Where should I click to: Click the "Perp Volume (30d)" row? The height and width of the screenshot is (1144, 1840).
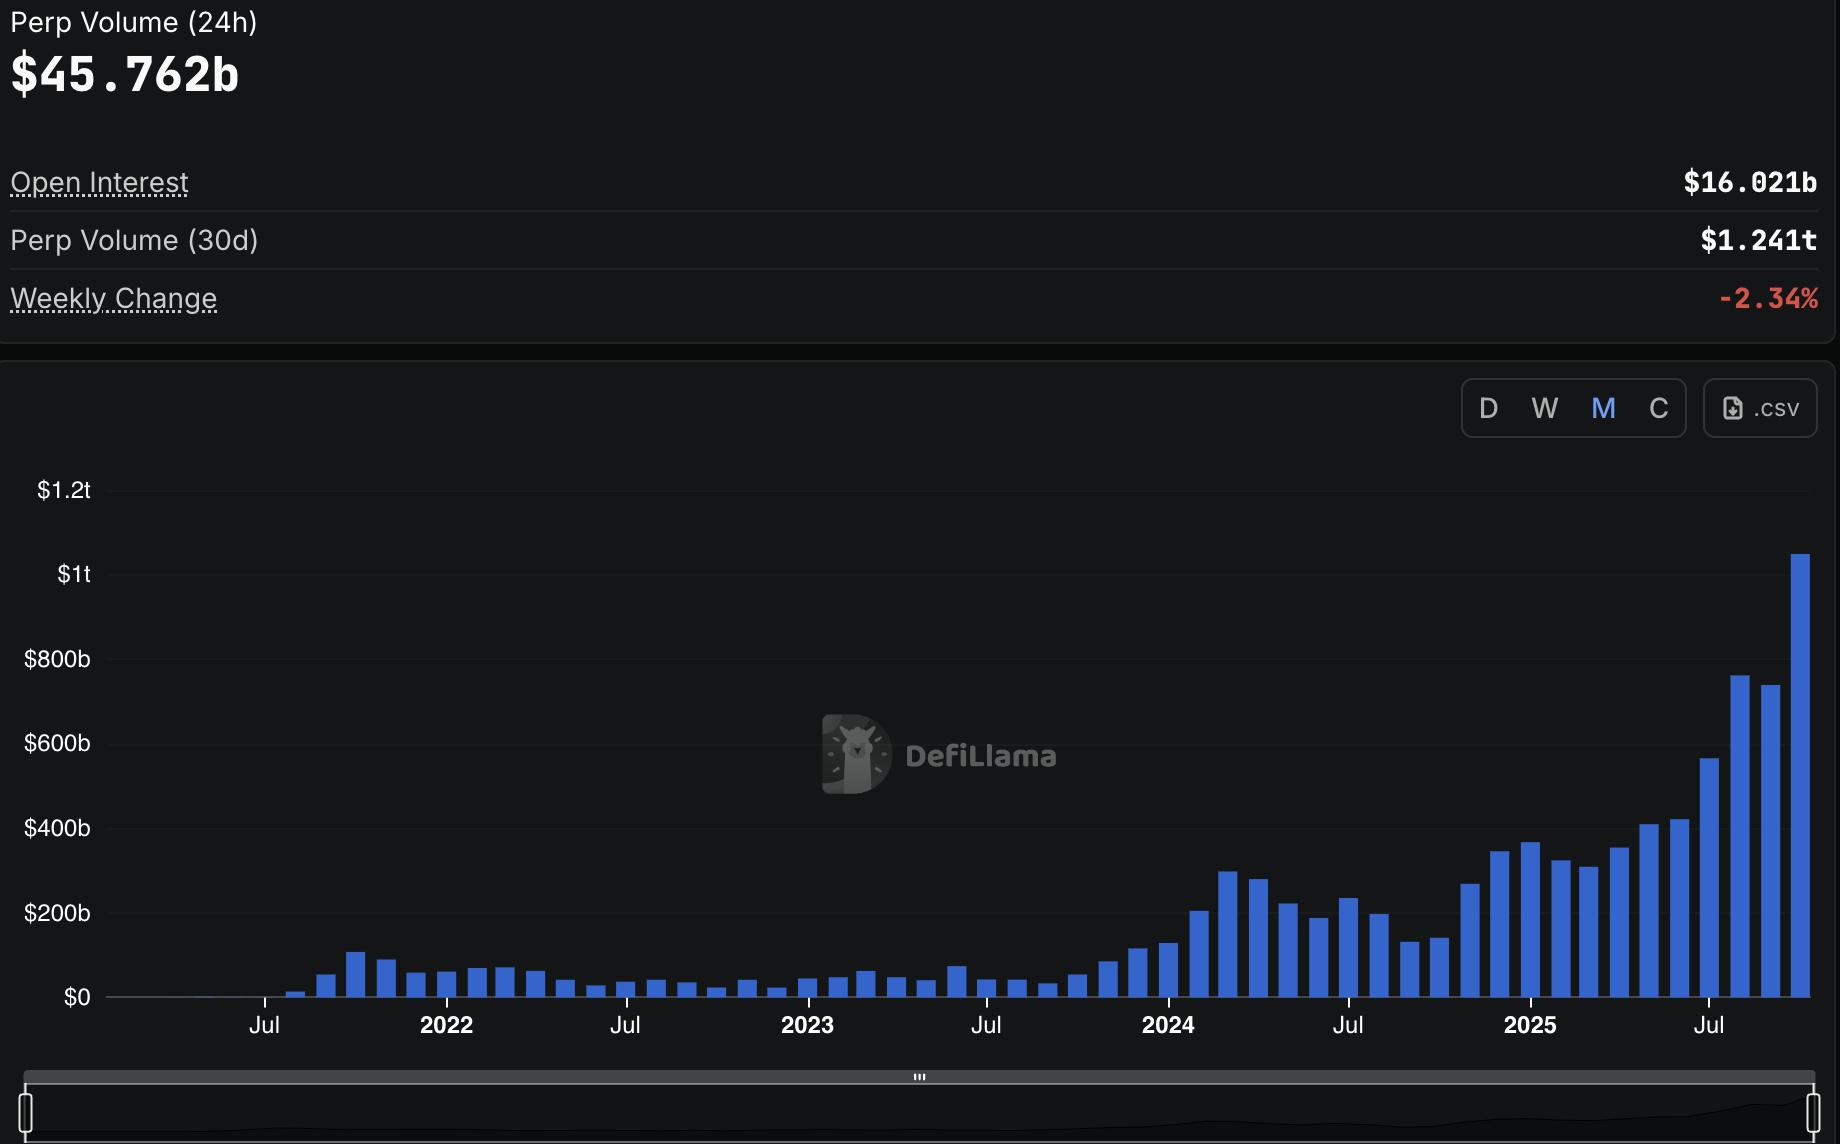(134, 240)
